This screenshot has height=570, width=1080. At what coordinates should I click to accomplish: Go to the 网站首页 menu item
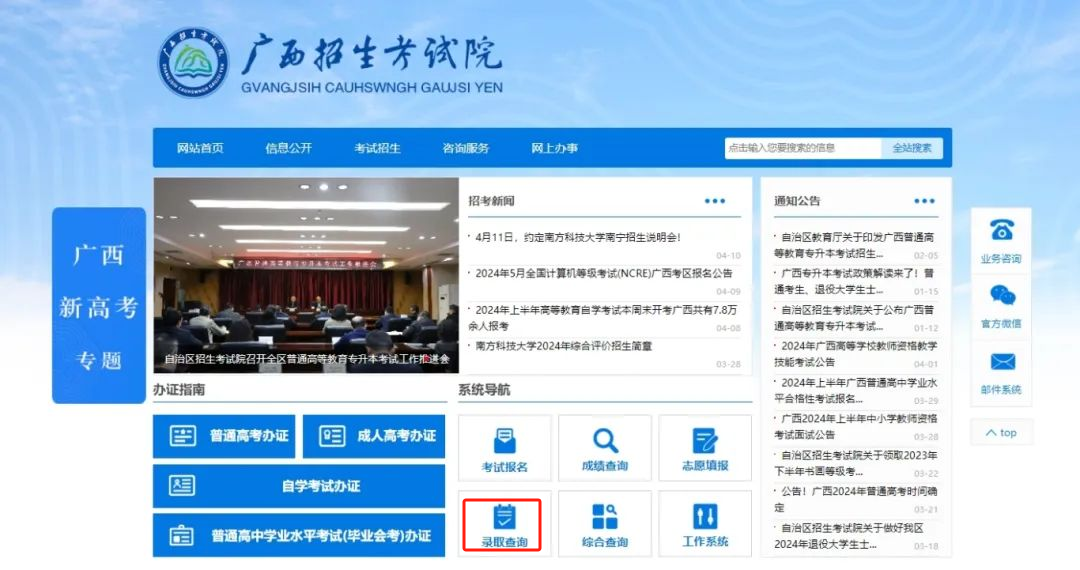tap(200, 148)
